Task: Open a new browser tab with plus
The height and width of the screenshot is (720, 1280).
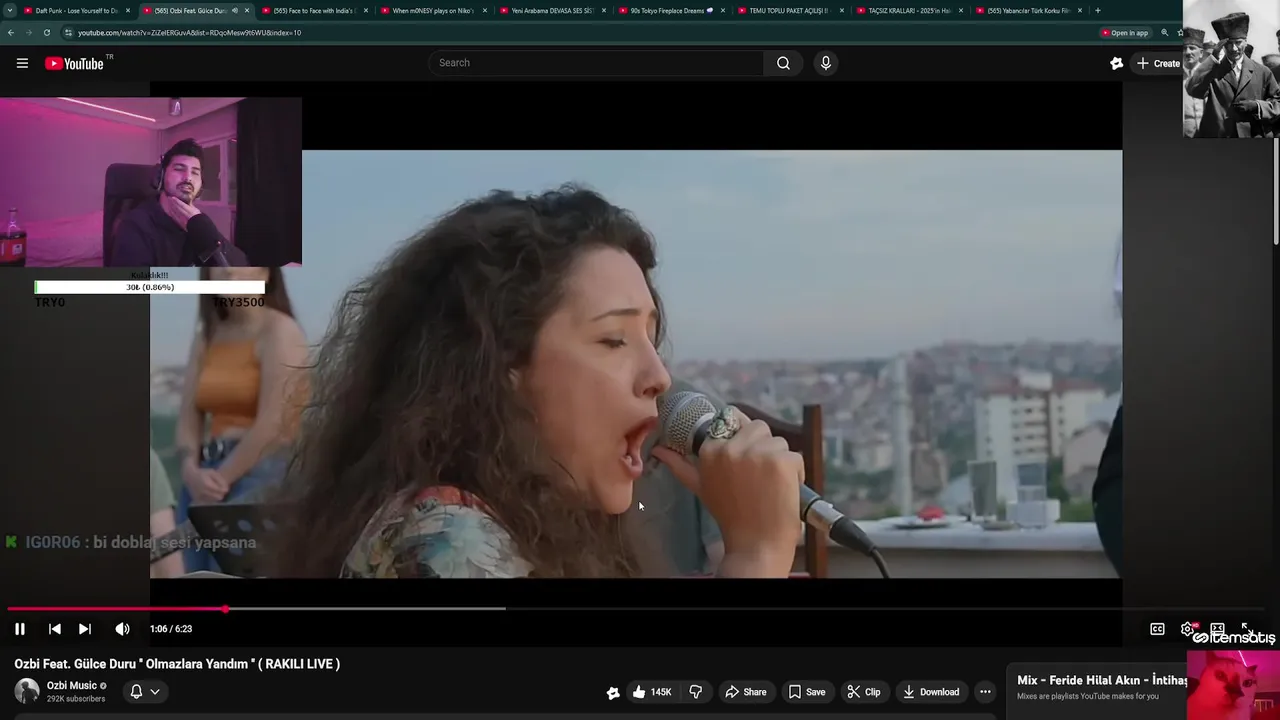Action: (x=1098, y=10)
